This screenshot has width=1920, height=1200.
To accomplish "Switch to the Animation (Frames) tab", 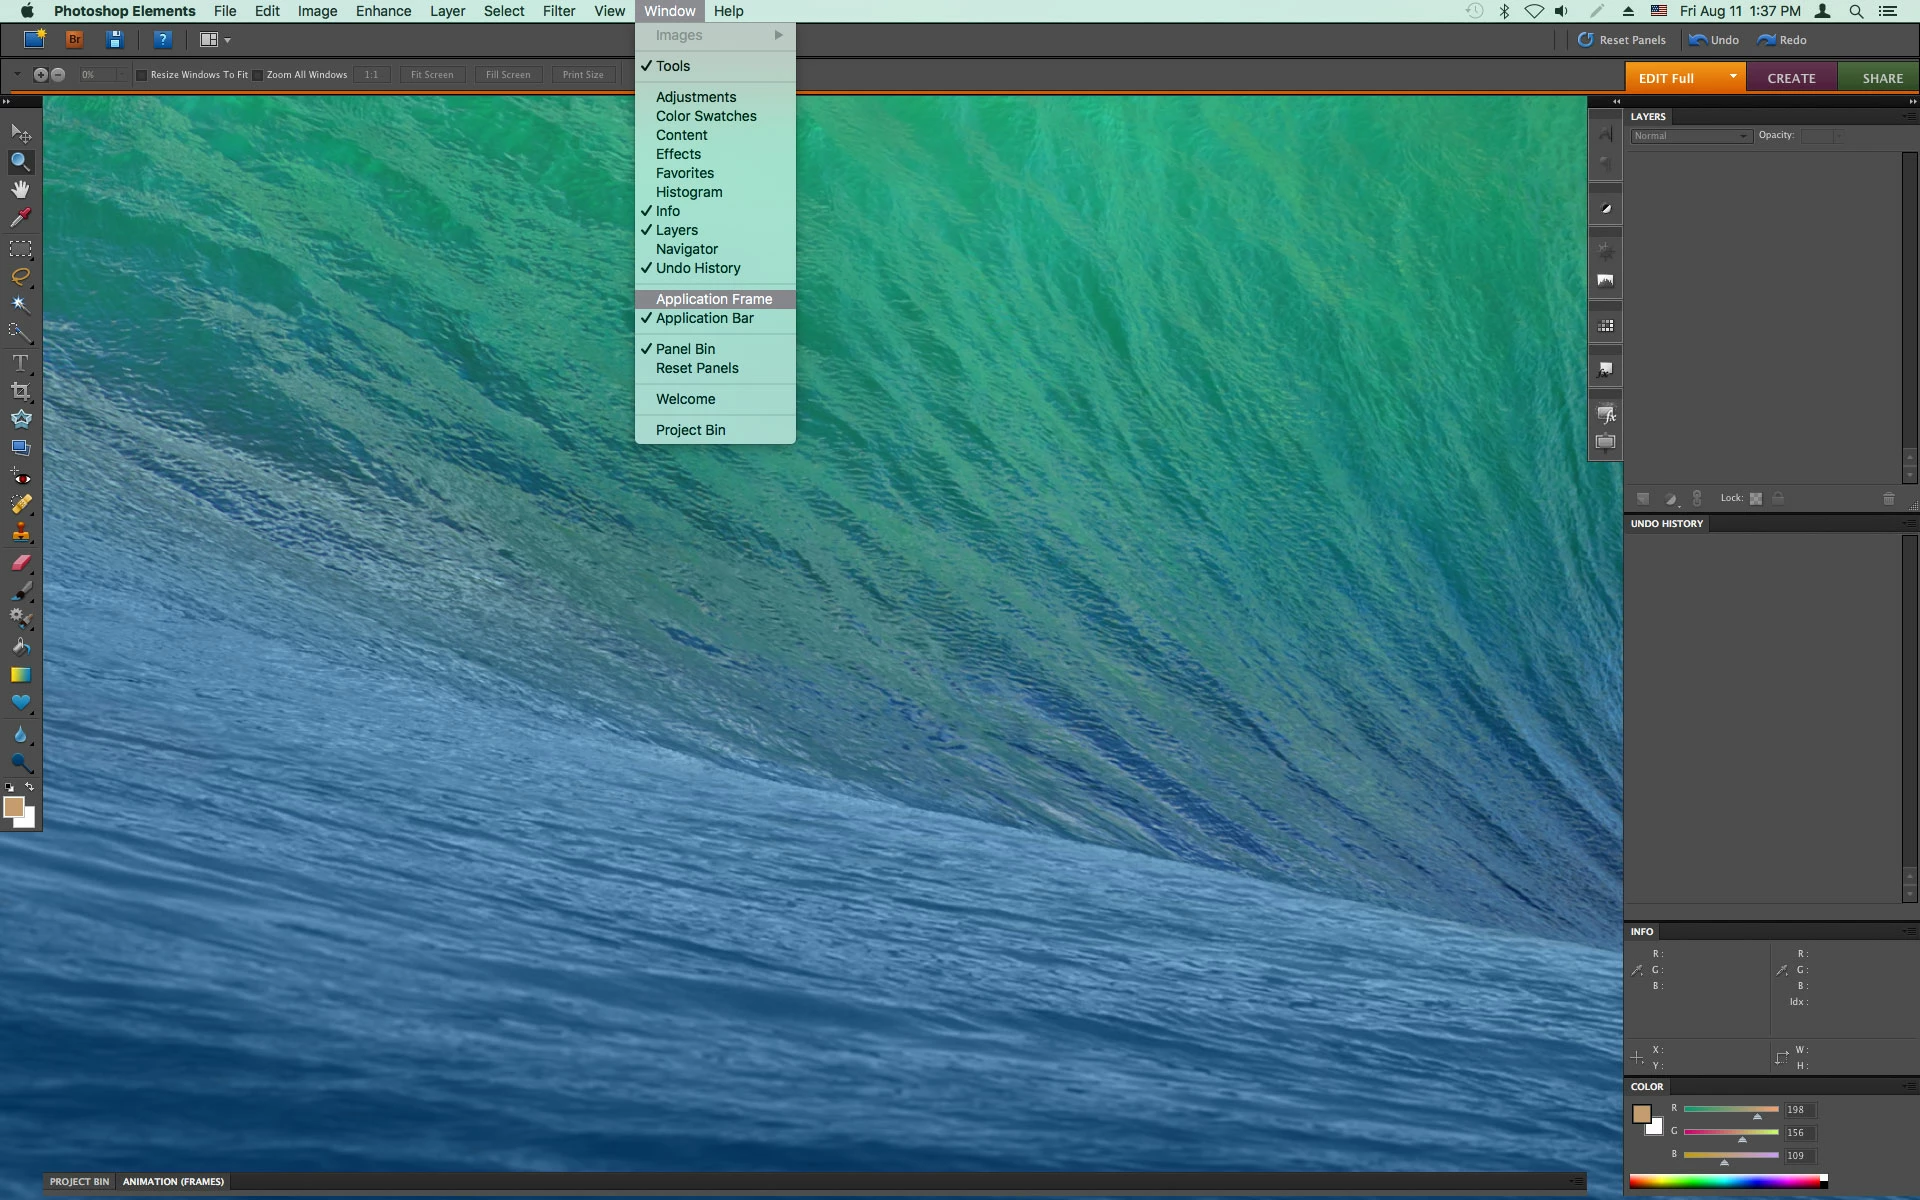I will click(x=173, y=1182).
